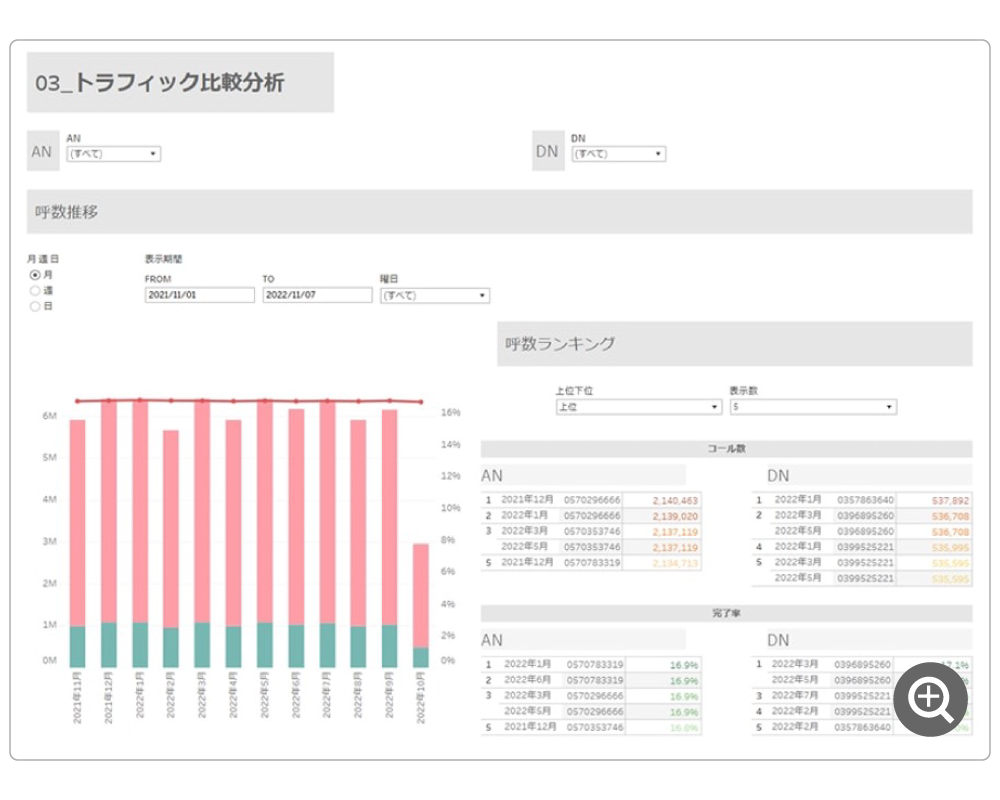
Task: Open the DN filter dropdown
Action: 617,154
